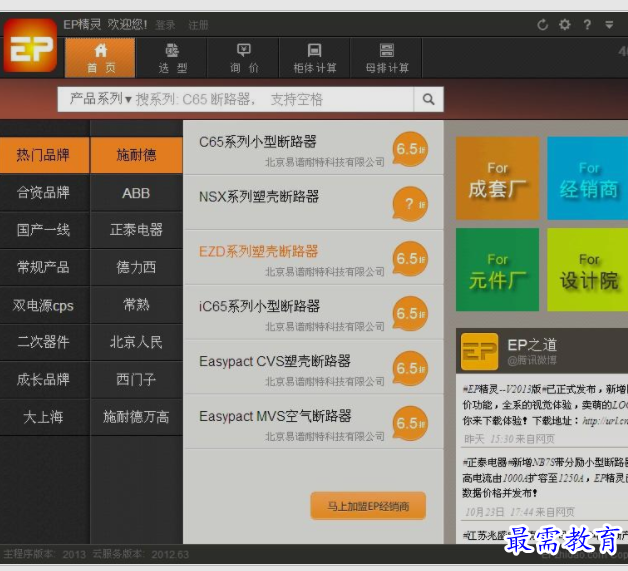Choose the 正泰电器 brand
This screenshot has height=571, width=628.
136,230
